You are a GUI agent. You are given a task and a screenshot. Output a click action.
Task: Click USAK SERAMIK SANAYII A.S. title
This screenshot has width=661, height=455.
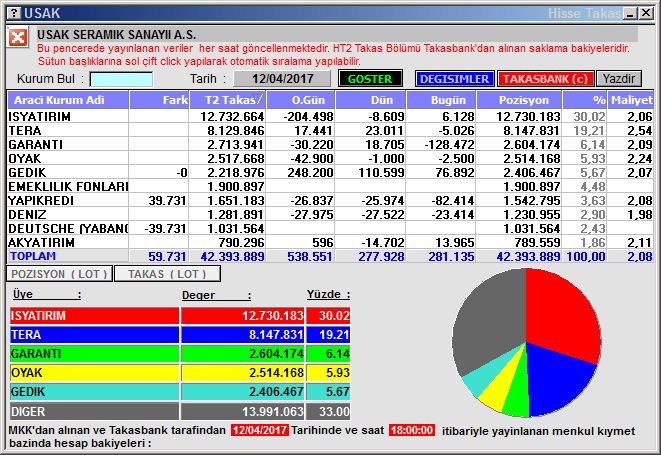tap(116, 34)
